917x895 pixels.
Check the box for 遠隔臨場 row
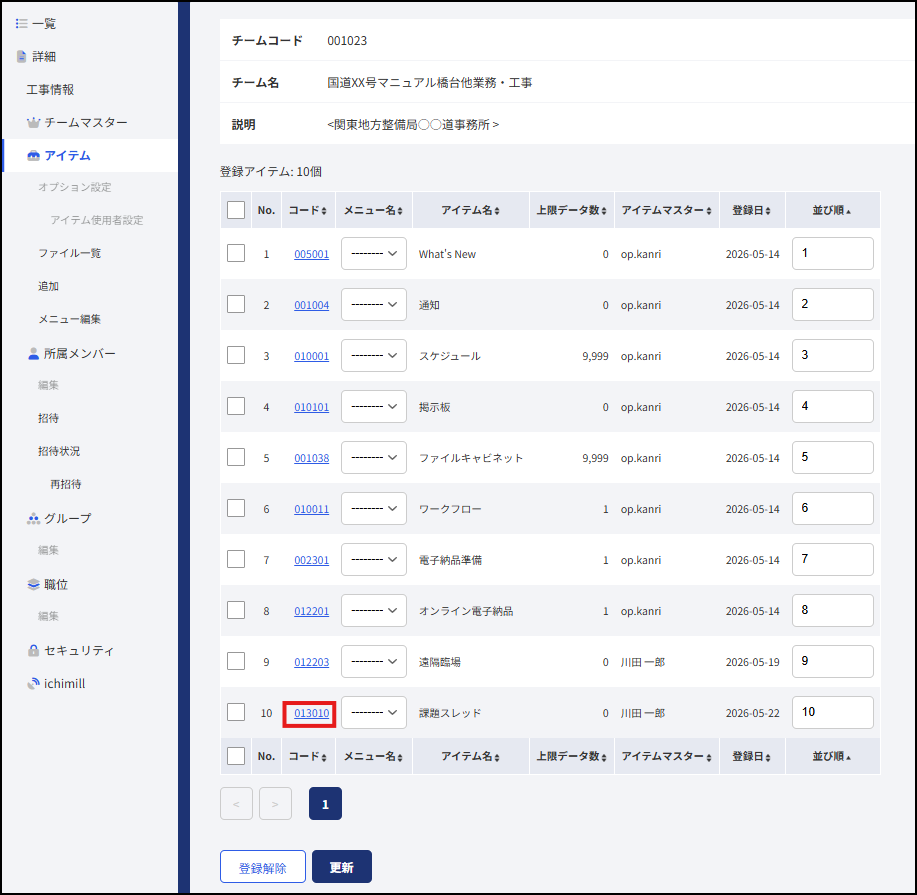tap(236, 661)
